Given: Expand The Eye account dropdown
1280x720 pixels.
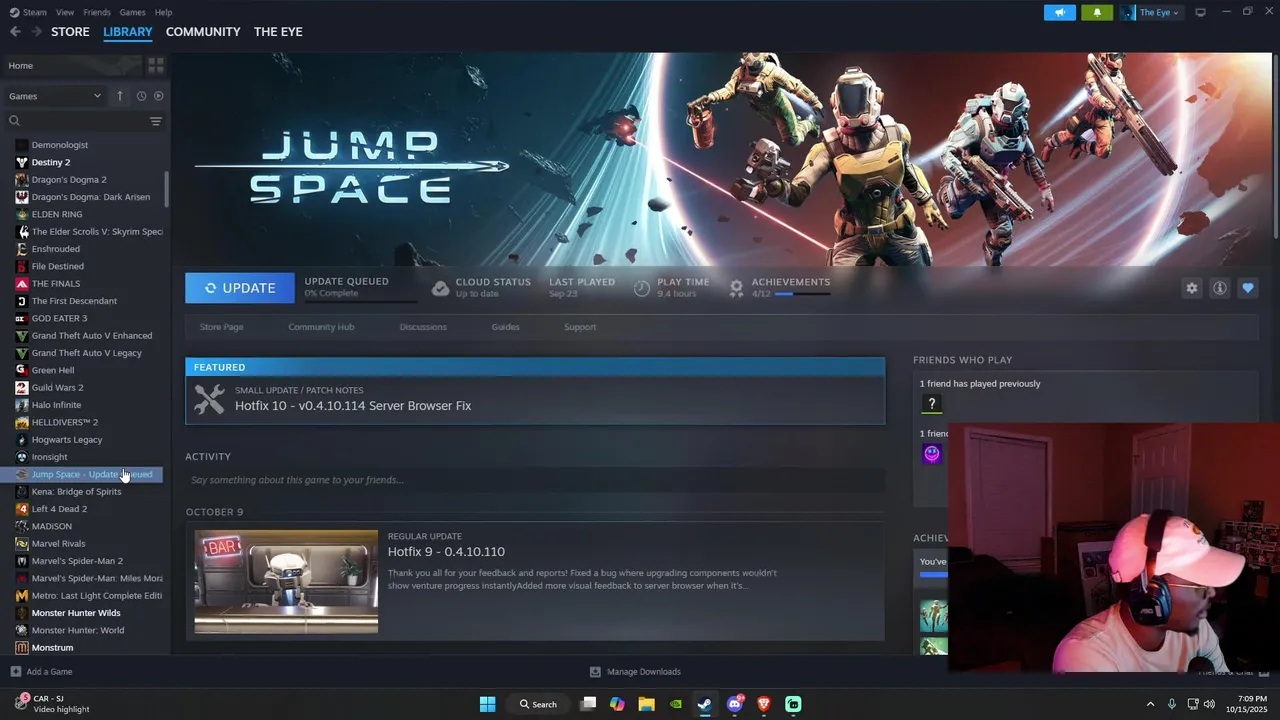Looking at the screenshot, I should click(1150, 12).
